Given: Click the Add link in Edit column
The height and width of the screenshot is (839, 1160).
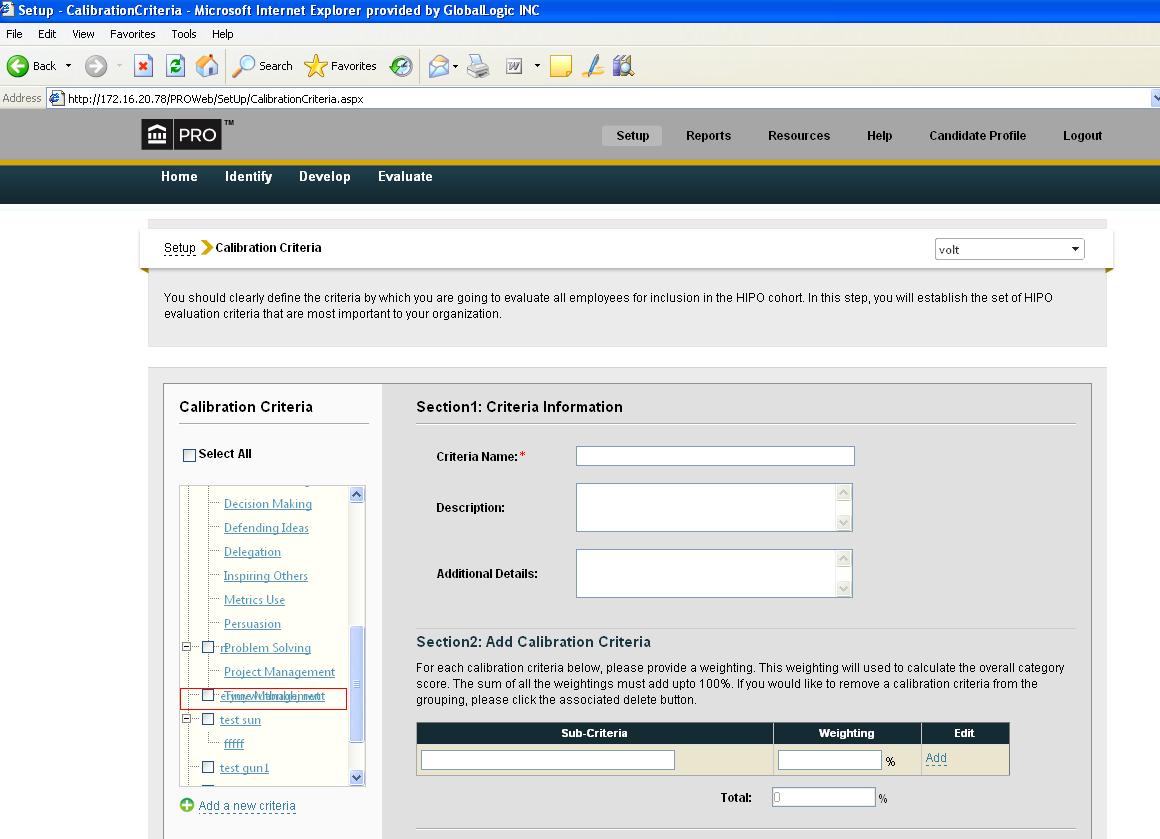Looking at the screenshot, I should coord(936,758).
